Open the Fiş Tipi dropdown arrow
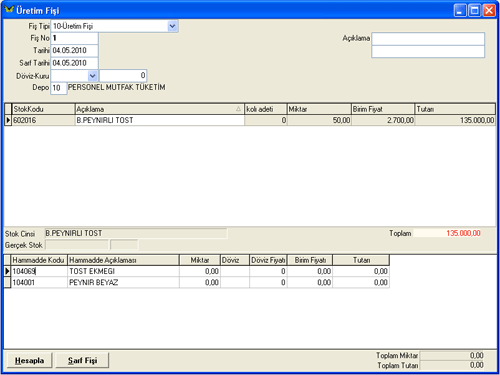The height and width of the screenshot is (375, 500). point(172,26)
